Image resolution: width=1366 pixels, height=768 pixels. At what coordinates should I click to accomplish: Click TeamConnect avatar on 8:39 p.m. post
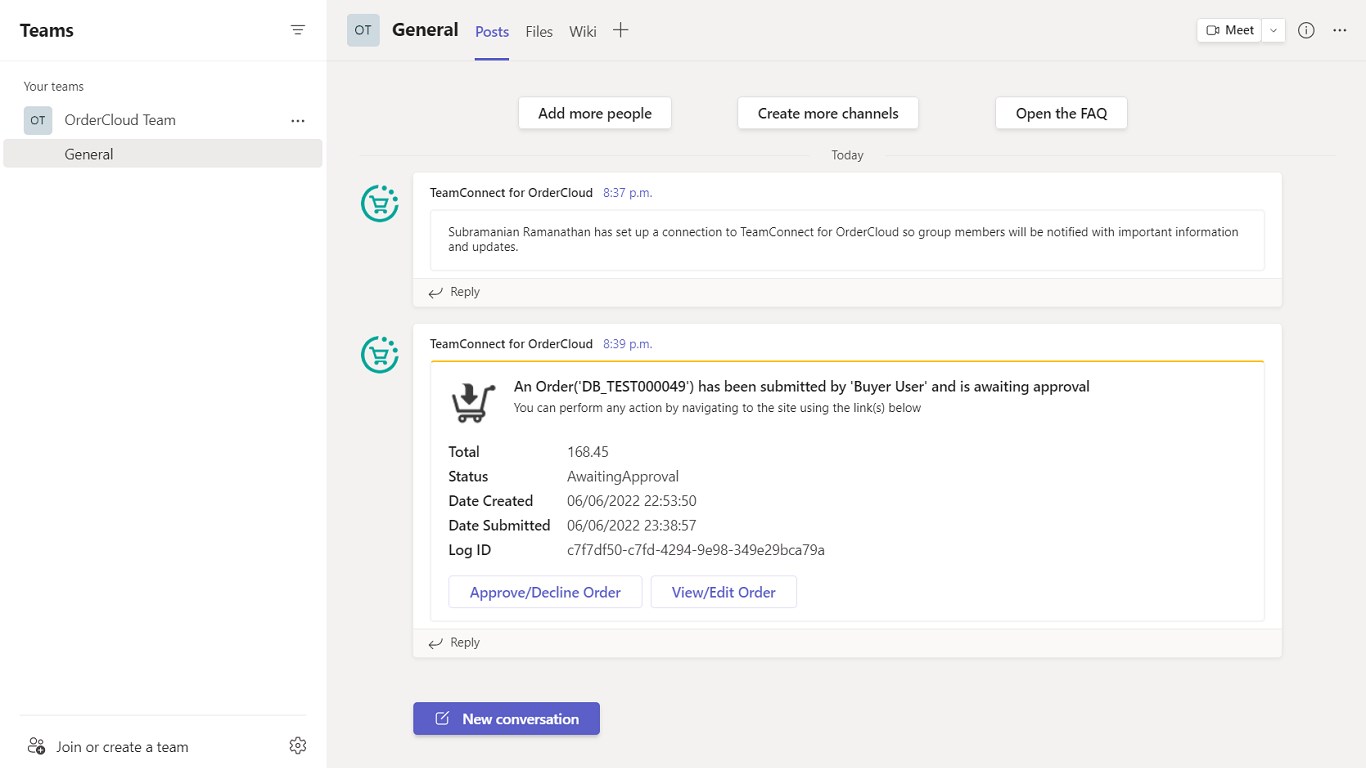point(380,354)
